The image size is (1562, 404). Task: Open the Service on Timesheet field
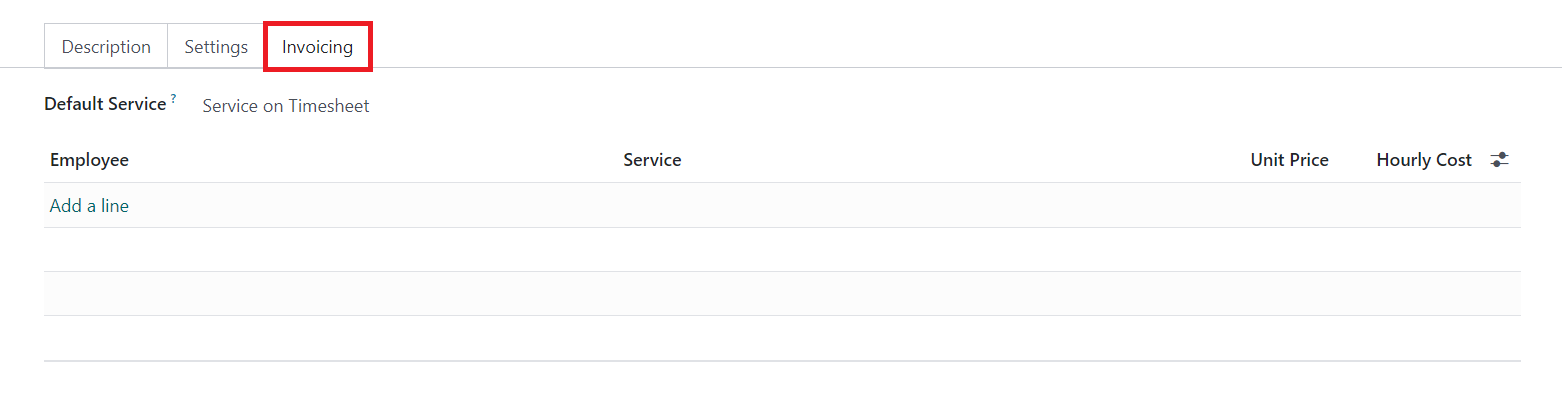coord(286,106)
